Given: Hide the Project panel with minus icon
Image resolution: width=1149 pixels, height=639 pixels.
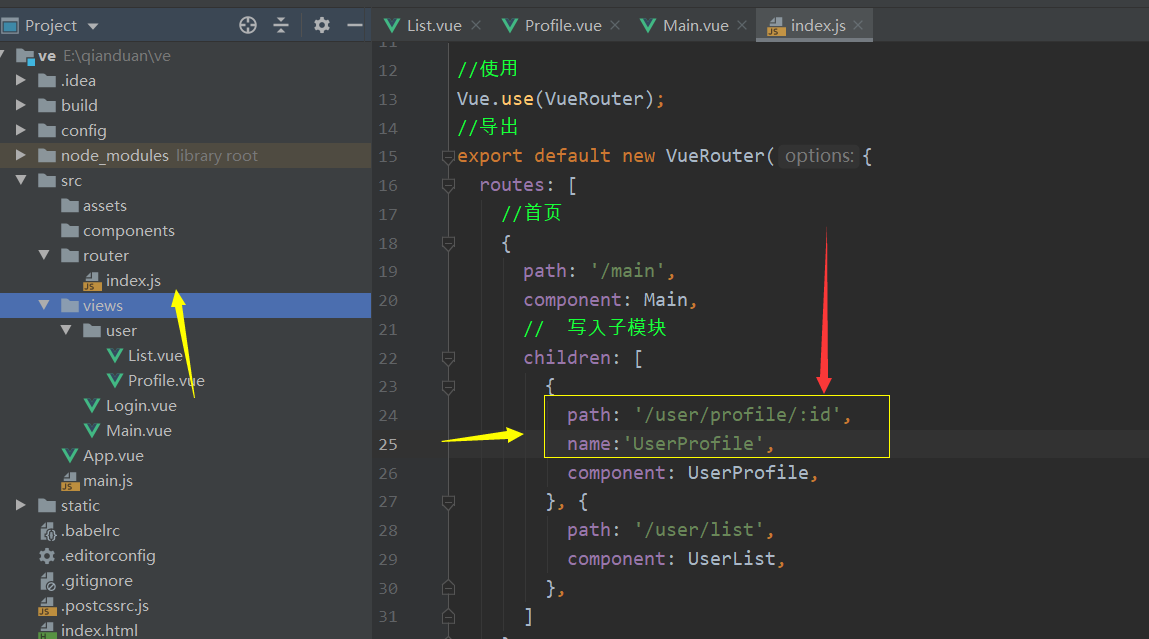Looking at the screenshot, I should pyautogui.click(x=355, y=26).
